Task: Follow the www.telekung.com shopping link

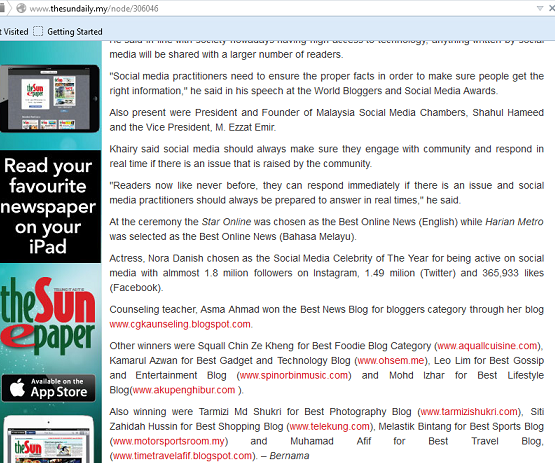Action: tap(330, 426)
